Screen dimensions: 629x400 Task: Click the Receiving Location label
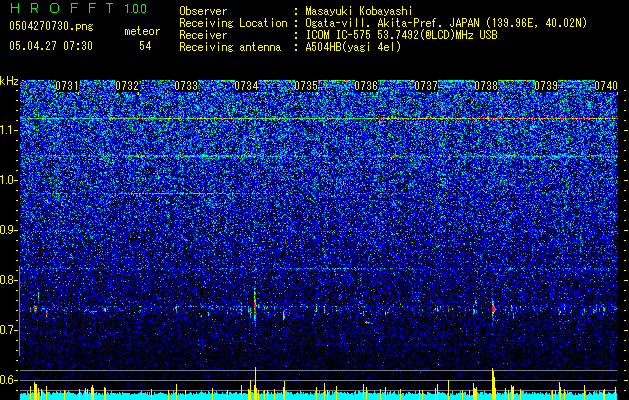coord(233,23)
